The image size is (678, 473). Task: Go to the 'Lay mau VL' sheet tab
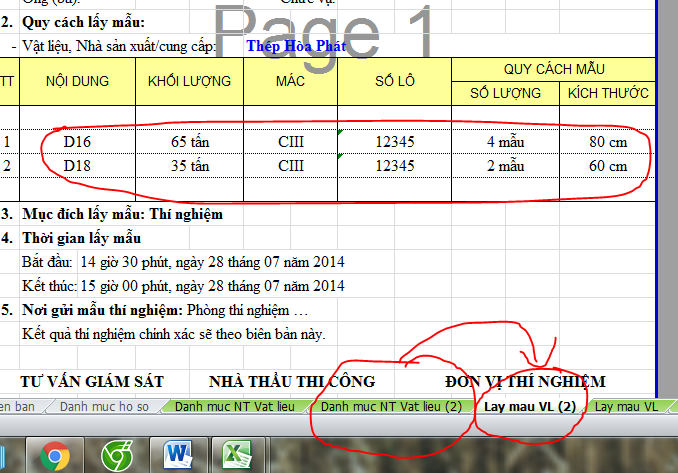click(x=625, y=407)
